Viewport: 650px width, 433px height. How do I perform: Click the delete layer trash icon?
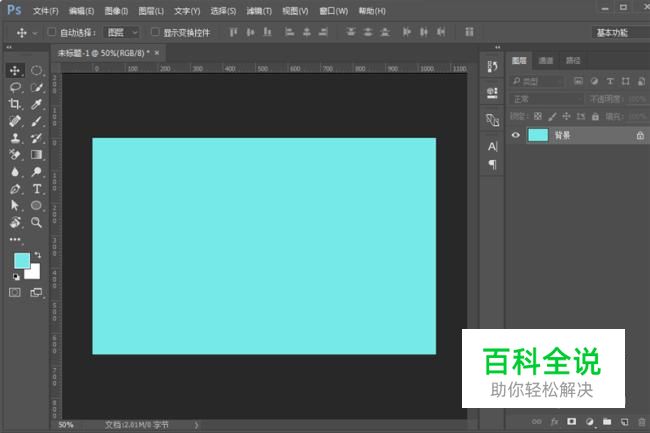[639, 422]
